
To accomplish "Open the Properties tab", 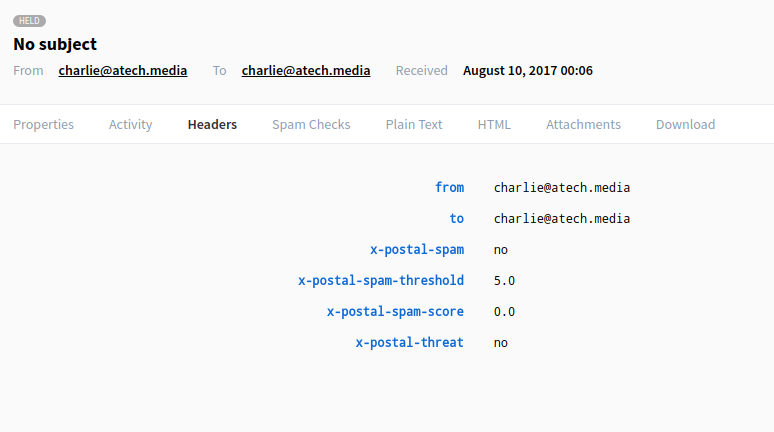I will [43, 124].
